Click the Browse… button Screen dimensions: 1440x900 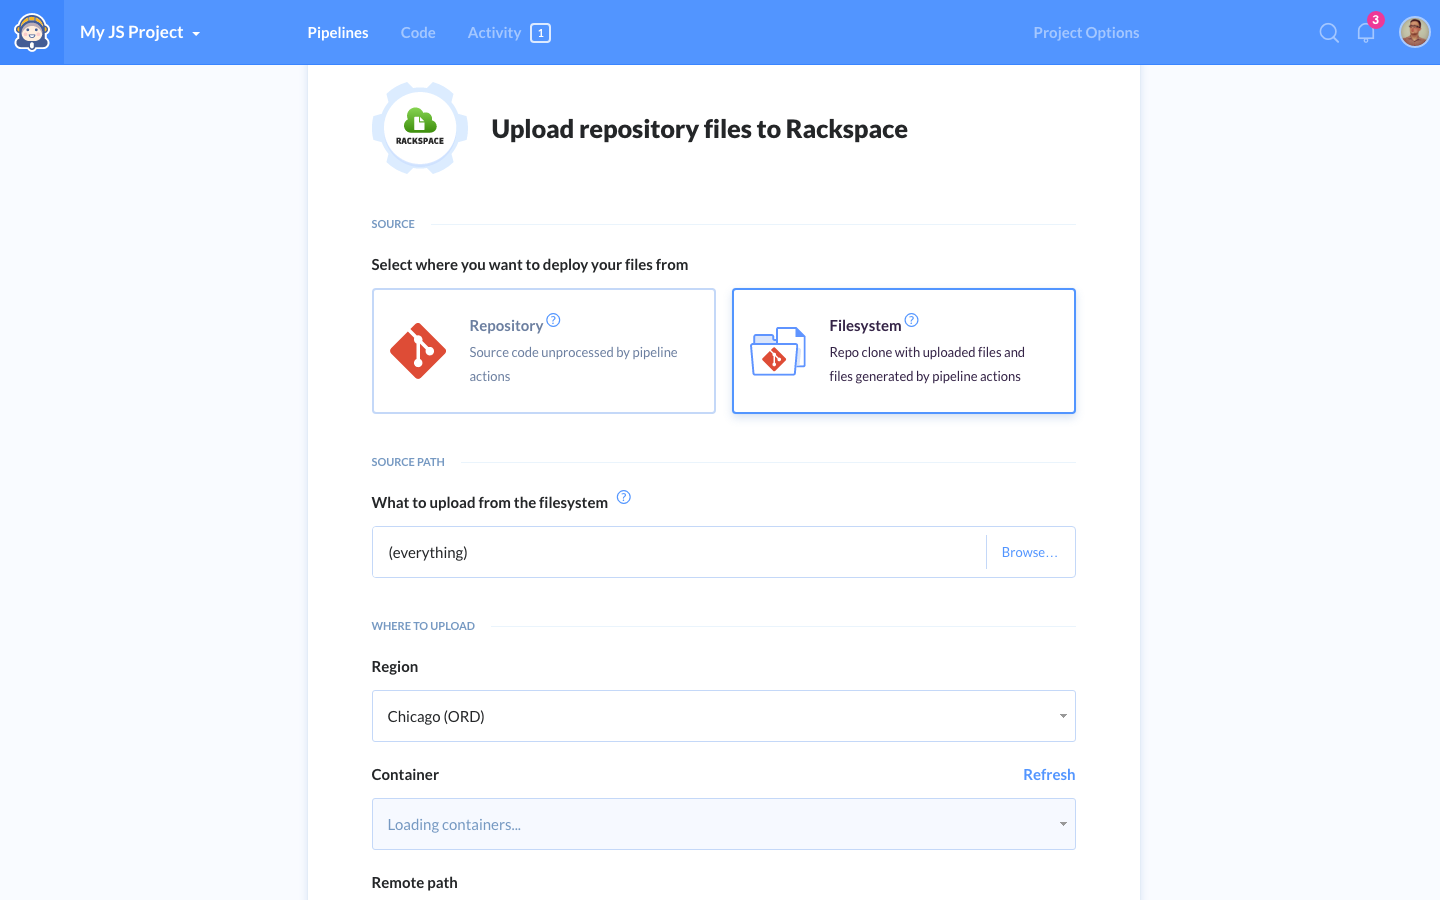coord(1030,552)
